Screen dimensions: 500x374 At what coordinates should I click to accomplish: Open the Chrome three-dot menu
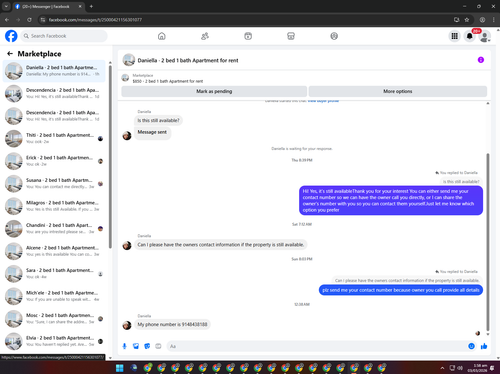pyautogui.click(x=494, y=20)
